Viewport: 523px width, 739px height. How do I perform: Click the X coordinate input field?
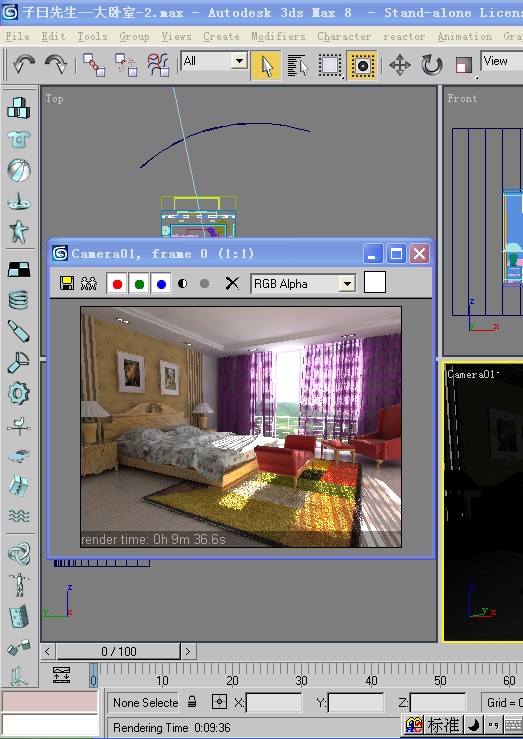(274, 703)
